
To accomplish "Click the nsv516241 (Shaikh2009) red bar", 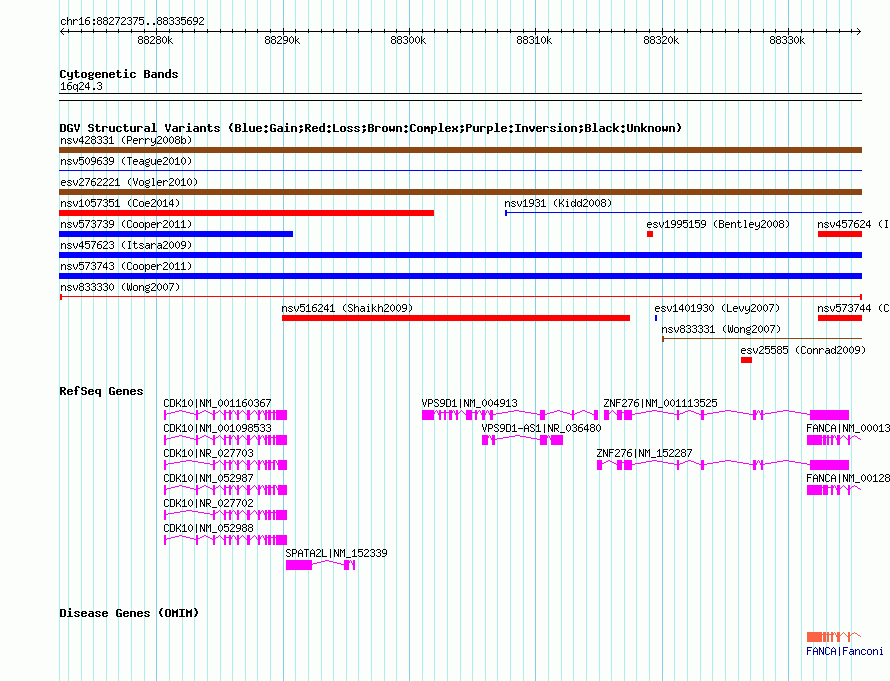I will coord(456,318).
